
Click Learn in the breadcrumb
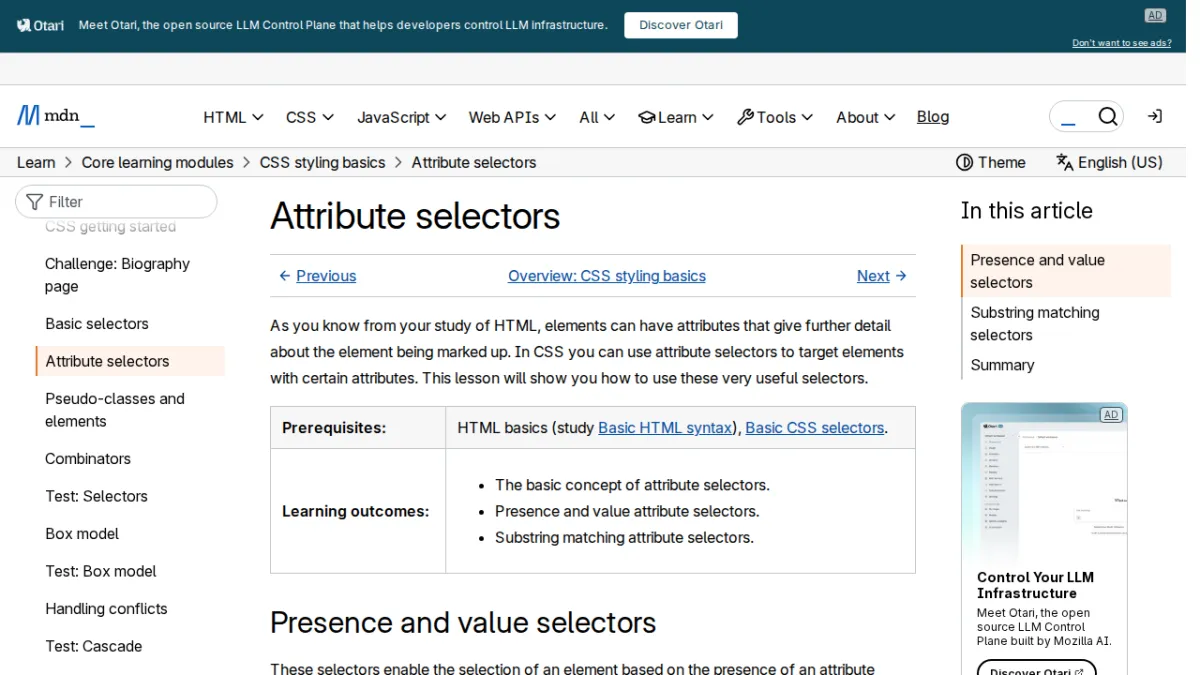[x=36, y=162]
